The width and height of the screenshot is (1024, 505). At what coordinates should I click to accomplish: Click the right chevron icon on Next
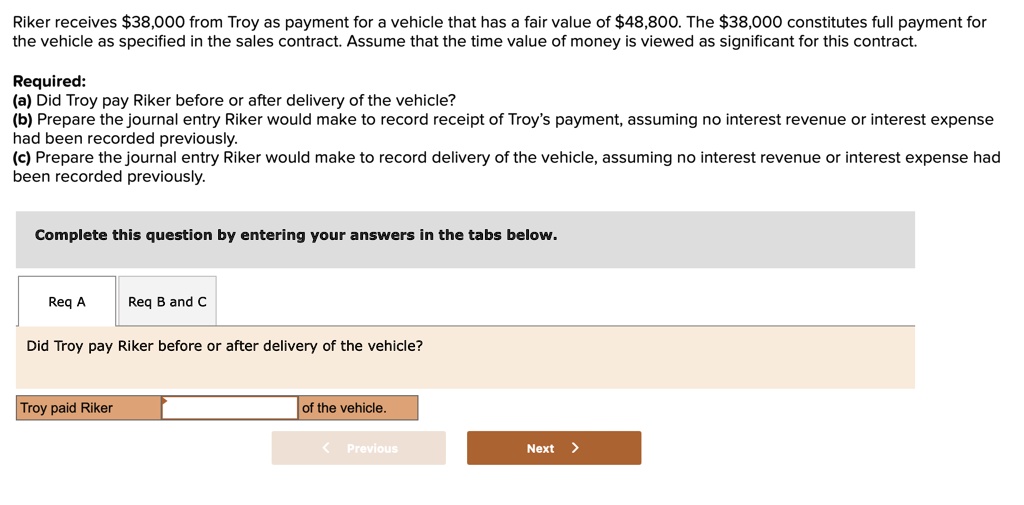tap(575, 448)
